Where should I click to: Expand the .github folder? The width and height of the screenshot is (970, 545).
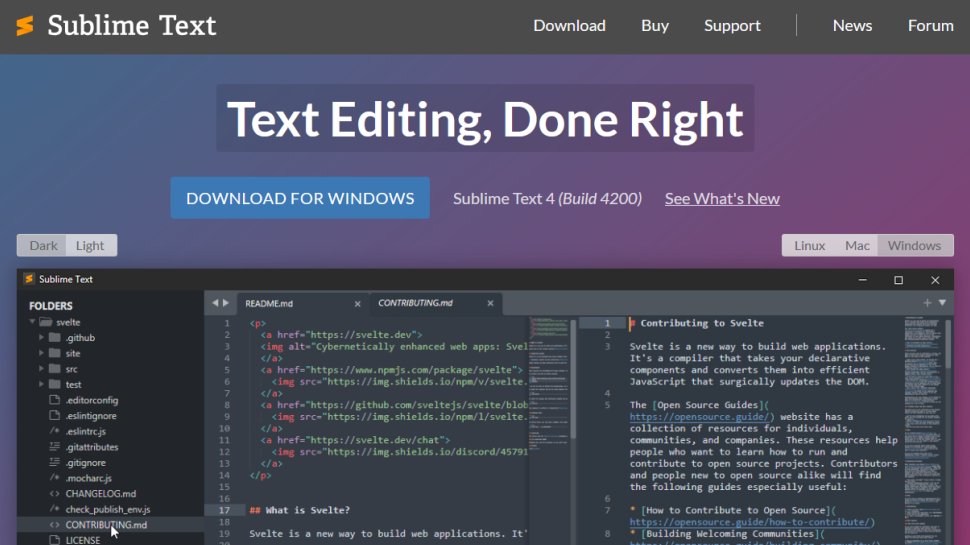click(41, 338)
